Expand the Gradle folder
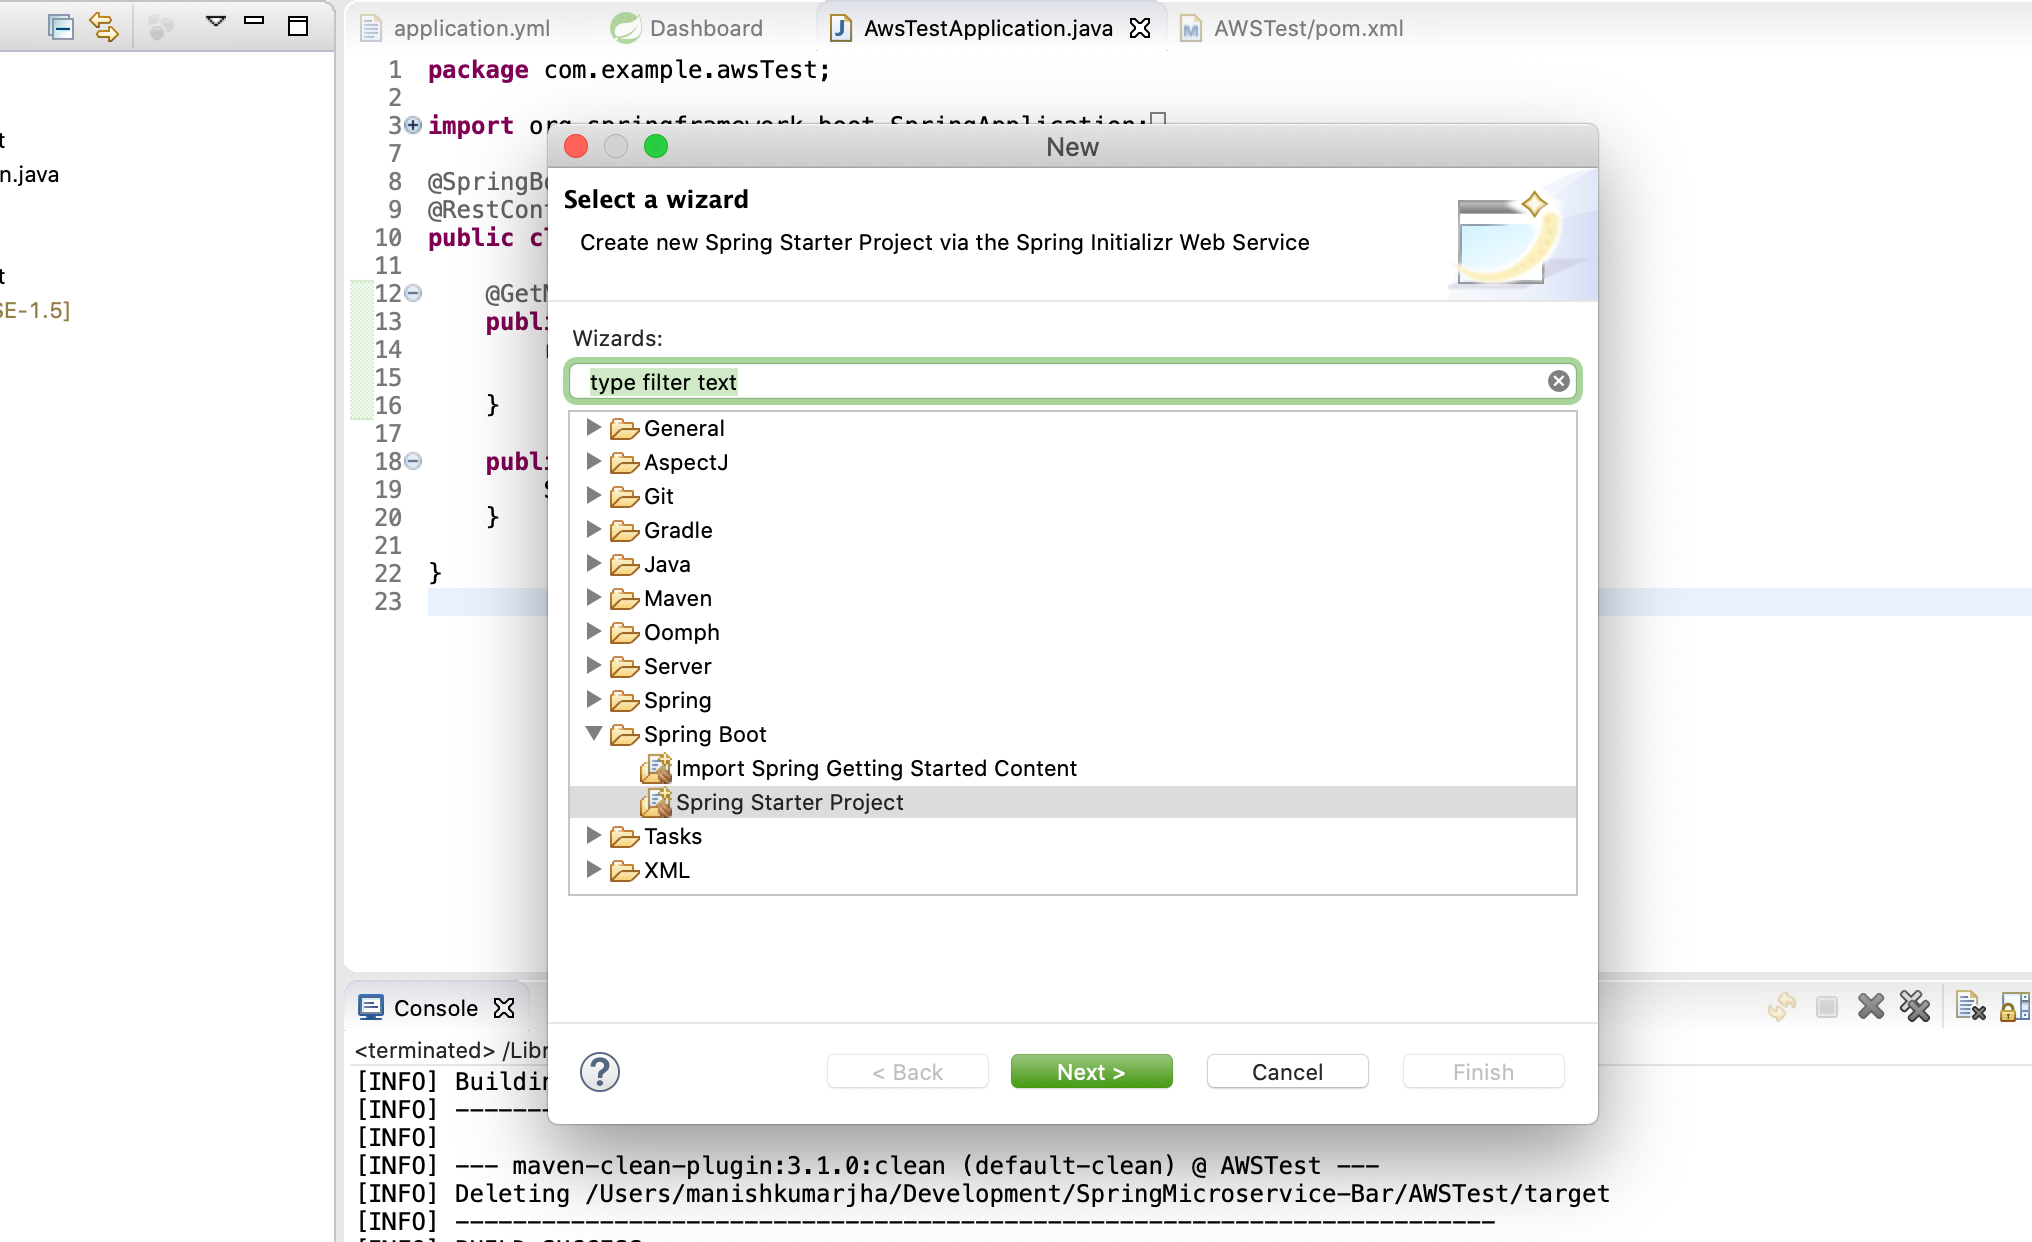The width and height of the screenshot is (2032, 1242). 593,529
